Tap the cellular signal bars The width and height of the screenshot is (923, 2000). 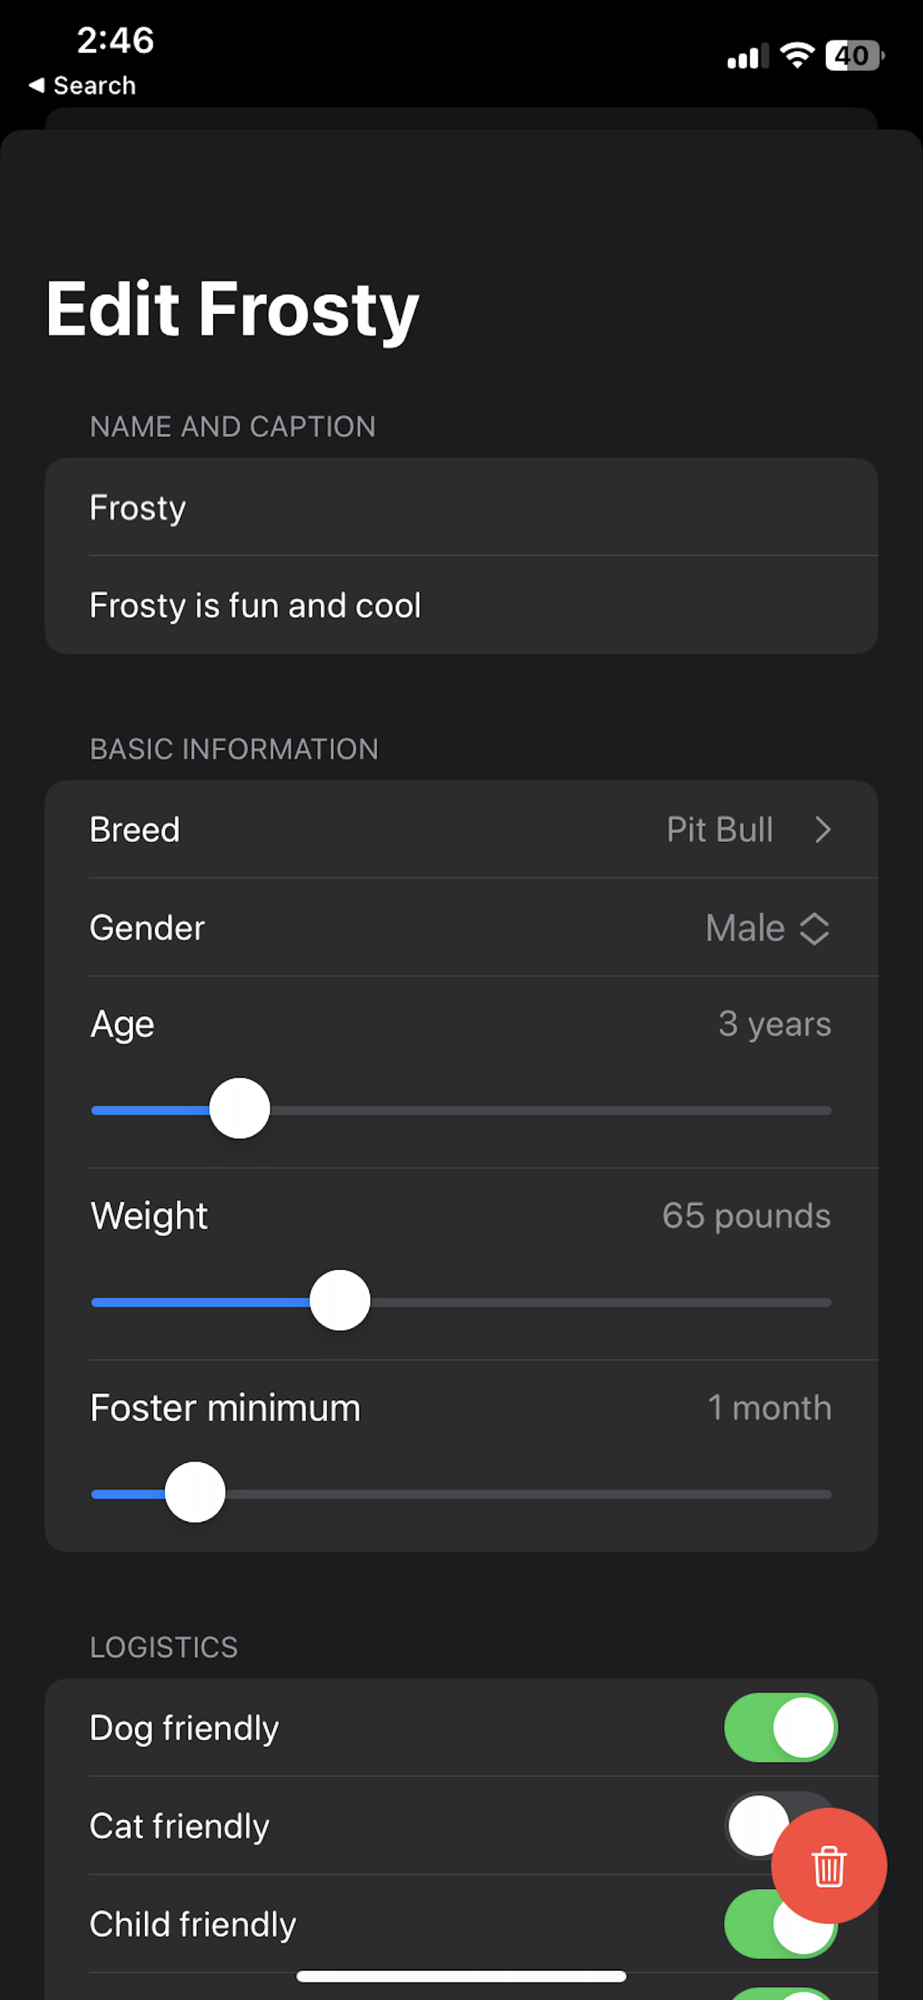coord(747,57)
